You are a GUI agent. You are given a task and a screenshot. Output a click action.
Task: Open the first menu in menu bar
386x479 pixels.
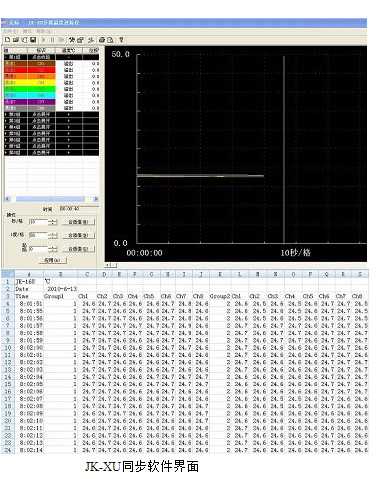point(9,31)
